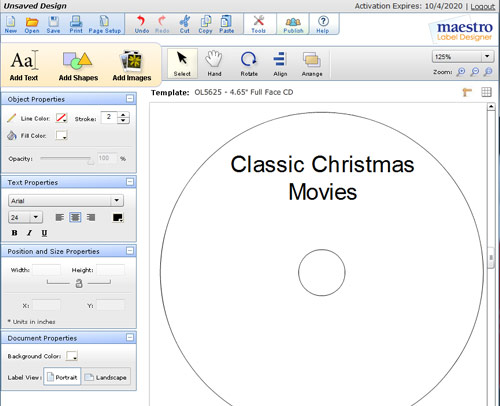Open the Align tool

pos(280,63)
